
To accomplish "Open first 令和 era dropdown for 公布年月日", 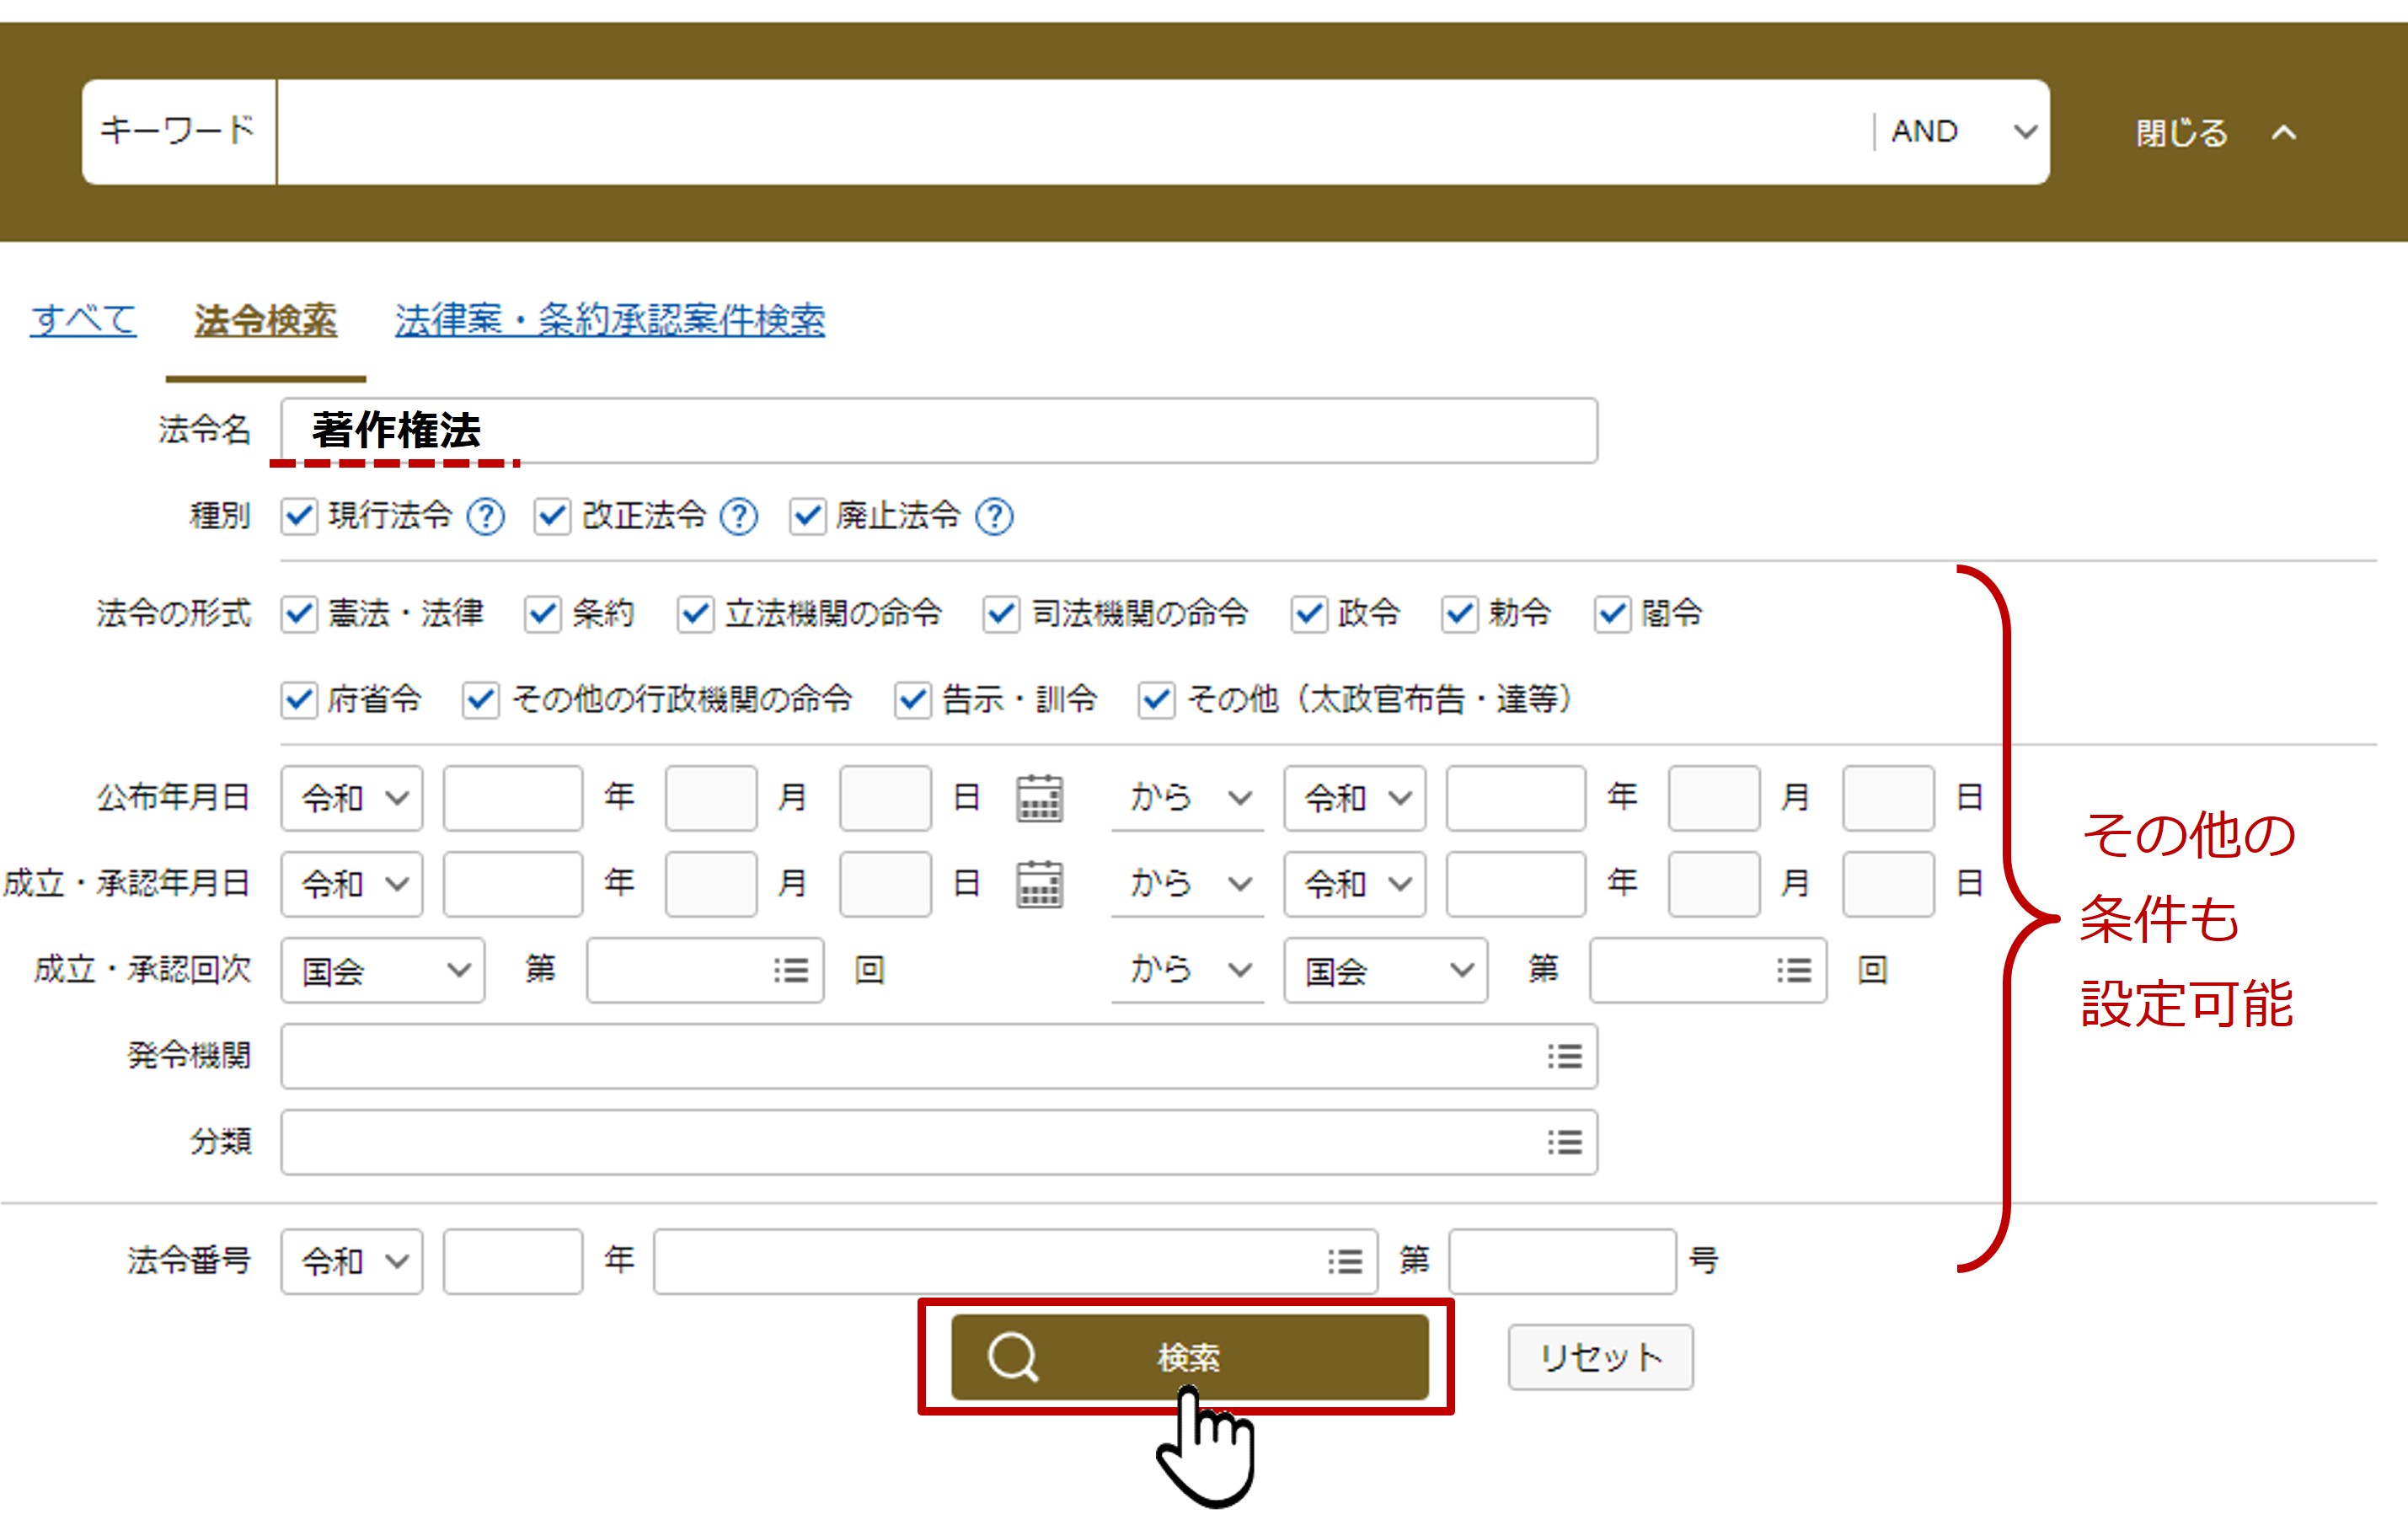I will coord(352,798).
